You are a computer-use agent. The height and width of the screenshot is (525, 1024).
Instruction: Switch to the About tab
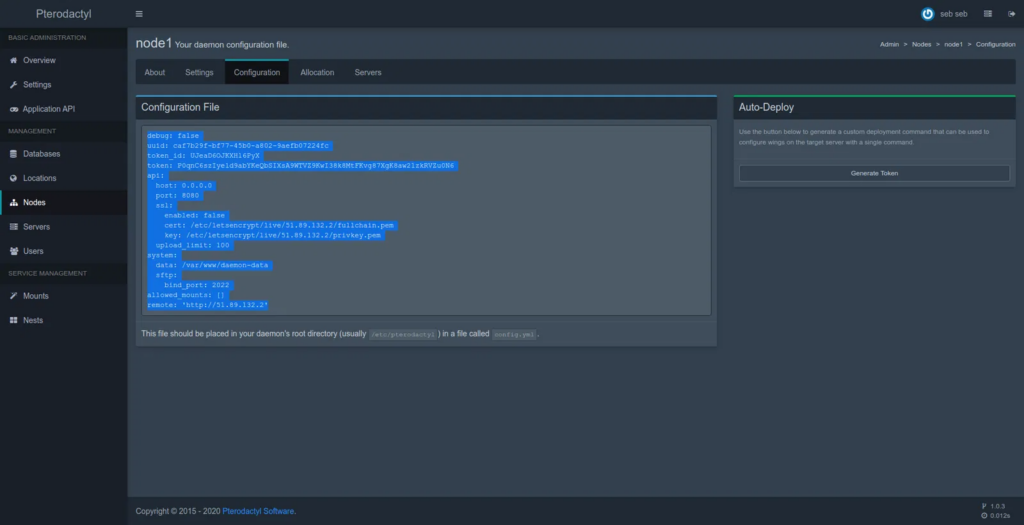point(155,72)
